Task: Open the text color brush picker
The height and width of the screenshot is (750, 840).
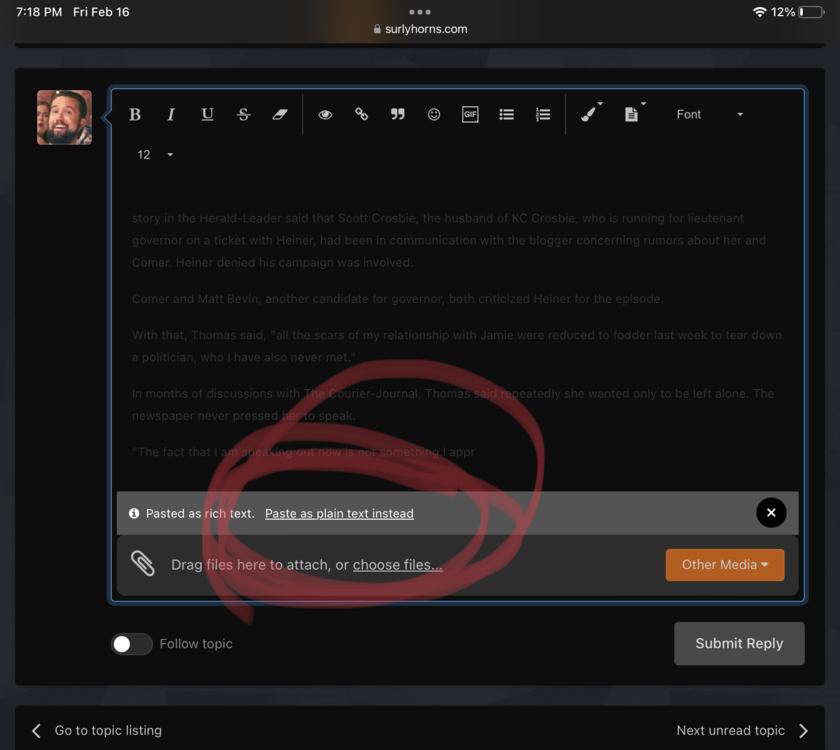Action: click(591, 114)
